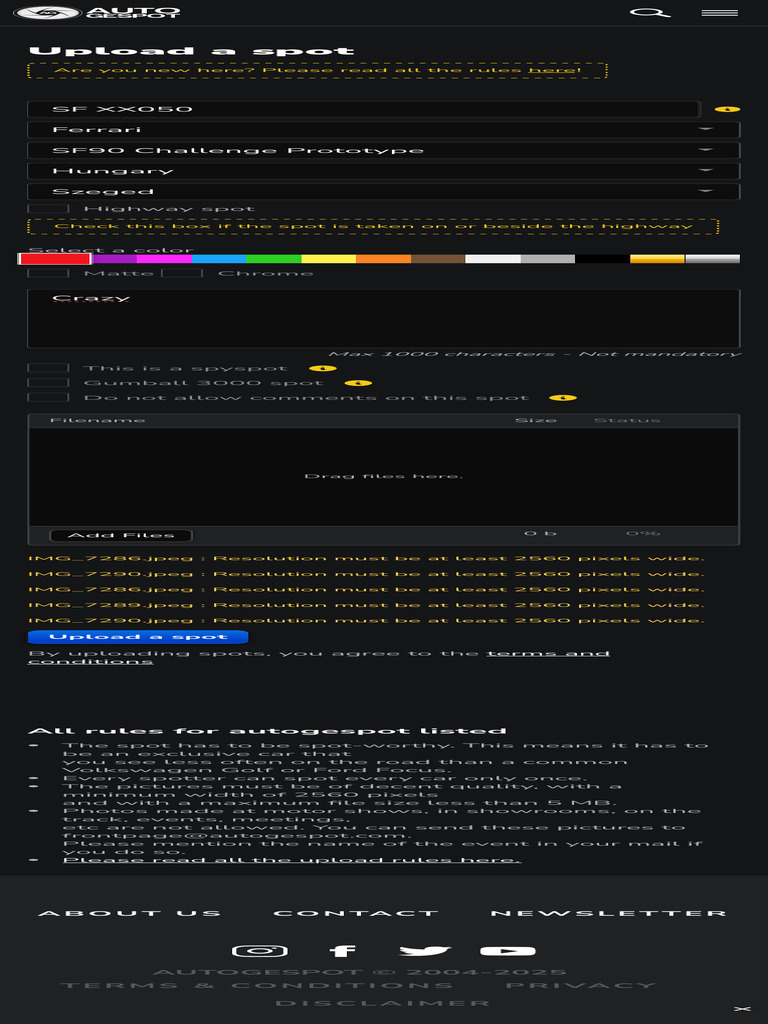Open footer Terms & Conditions

257,985
